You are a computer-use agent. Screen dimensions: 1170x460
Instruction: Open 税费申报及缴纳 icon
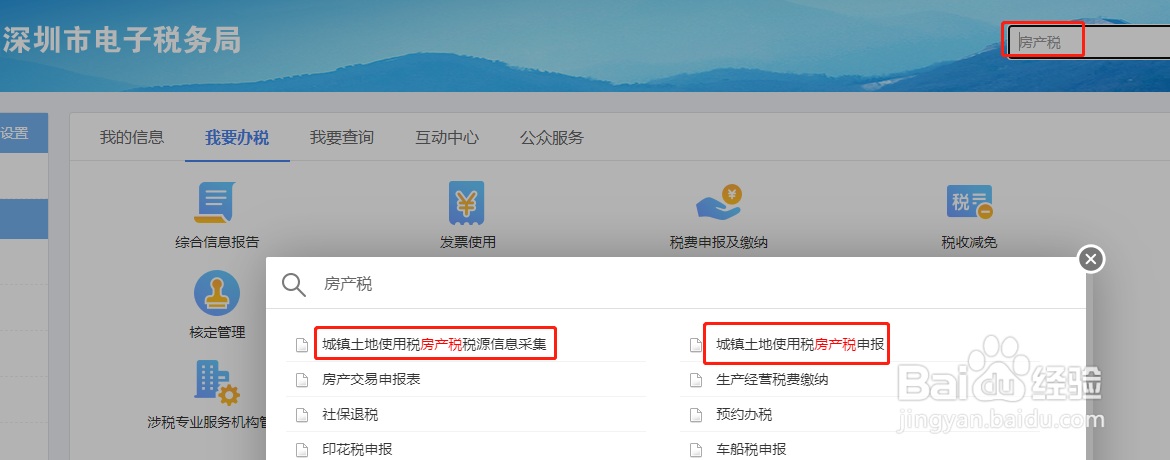719,202
